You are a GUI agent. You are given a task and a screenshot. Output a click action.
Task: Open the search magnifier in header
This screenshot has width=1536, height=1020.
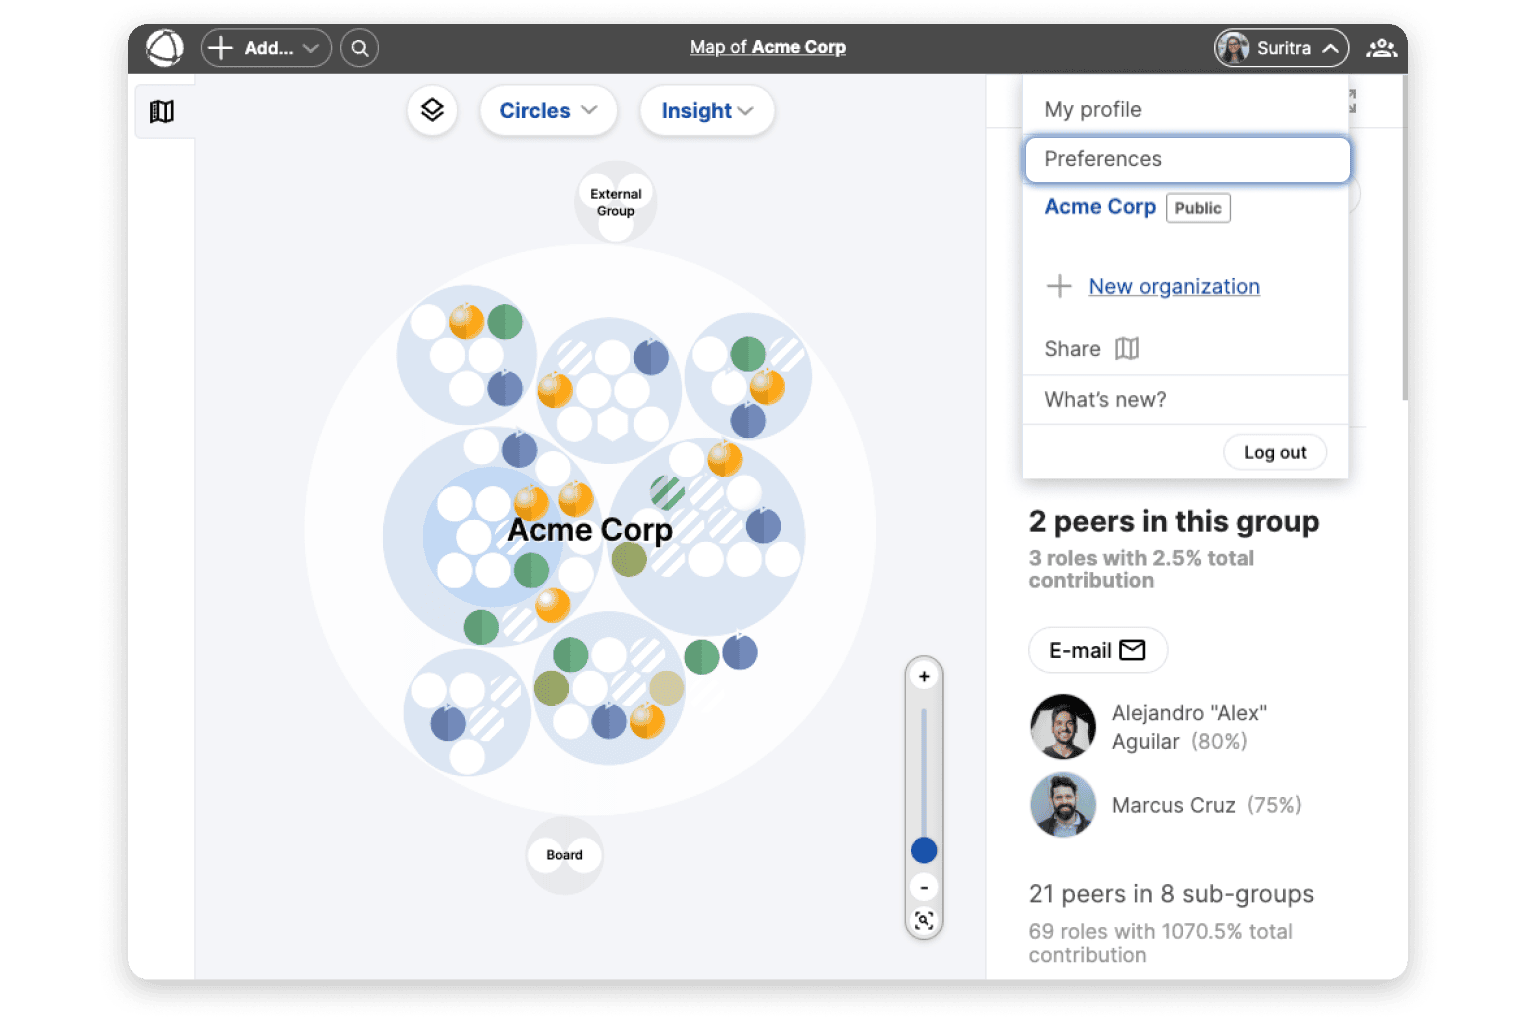(359, 48)
